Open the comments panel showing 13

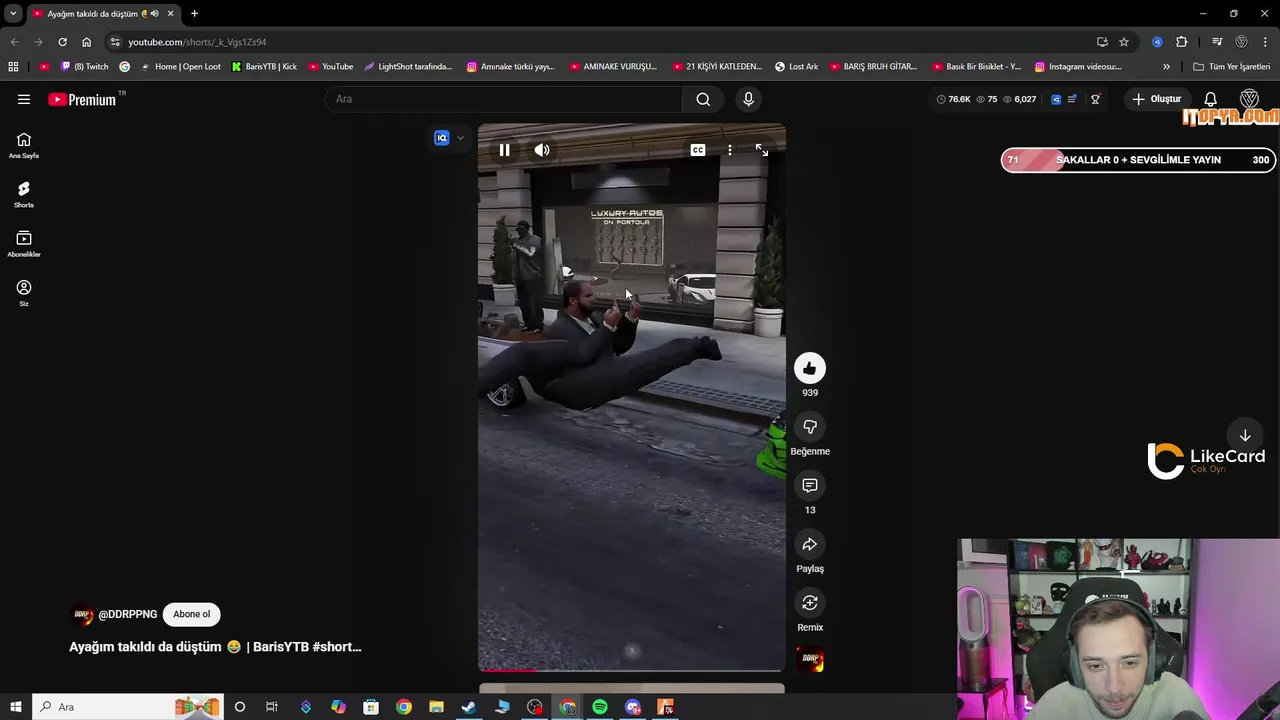(810, 485)
